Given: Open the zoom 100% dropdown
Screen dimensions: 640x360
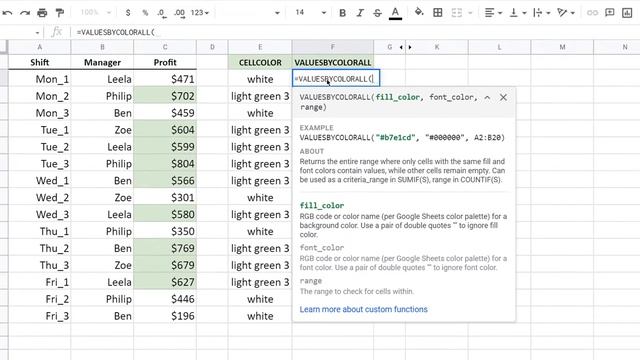Looking at the screenshot, I should point(96,13).
